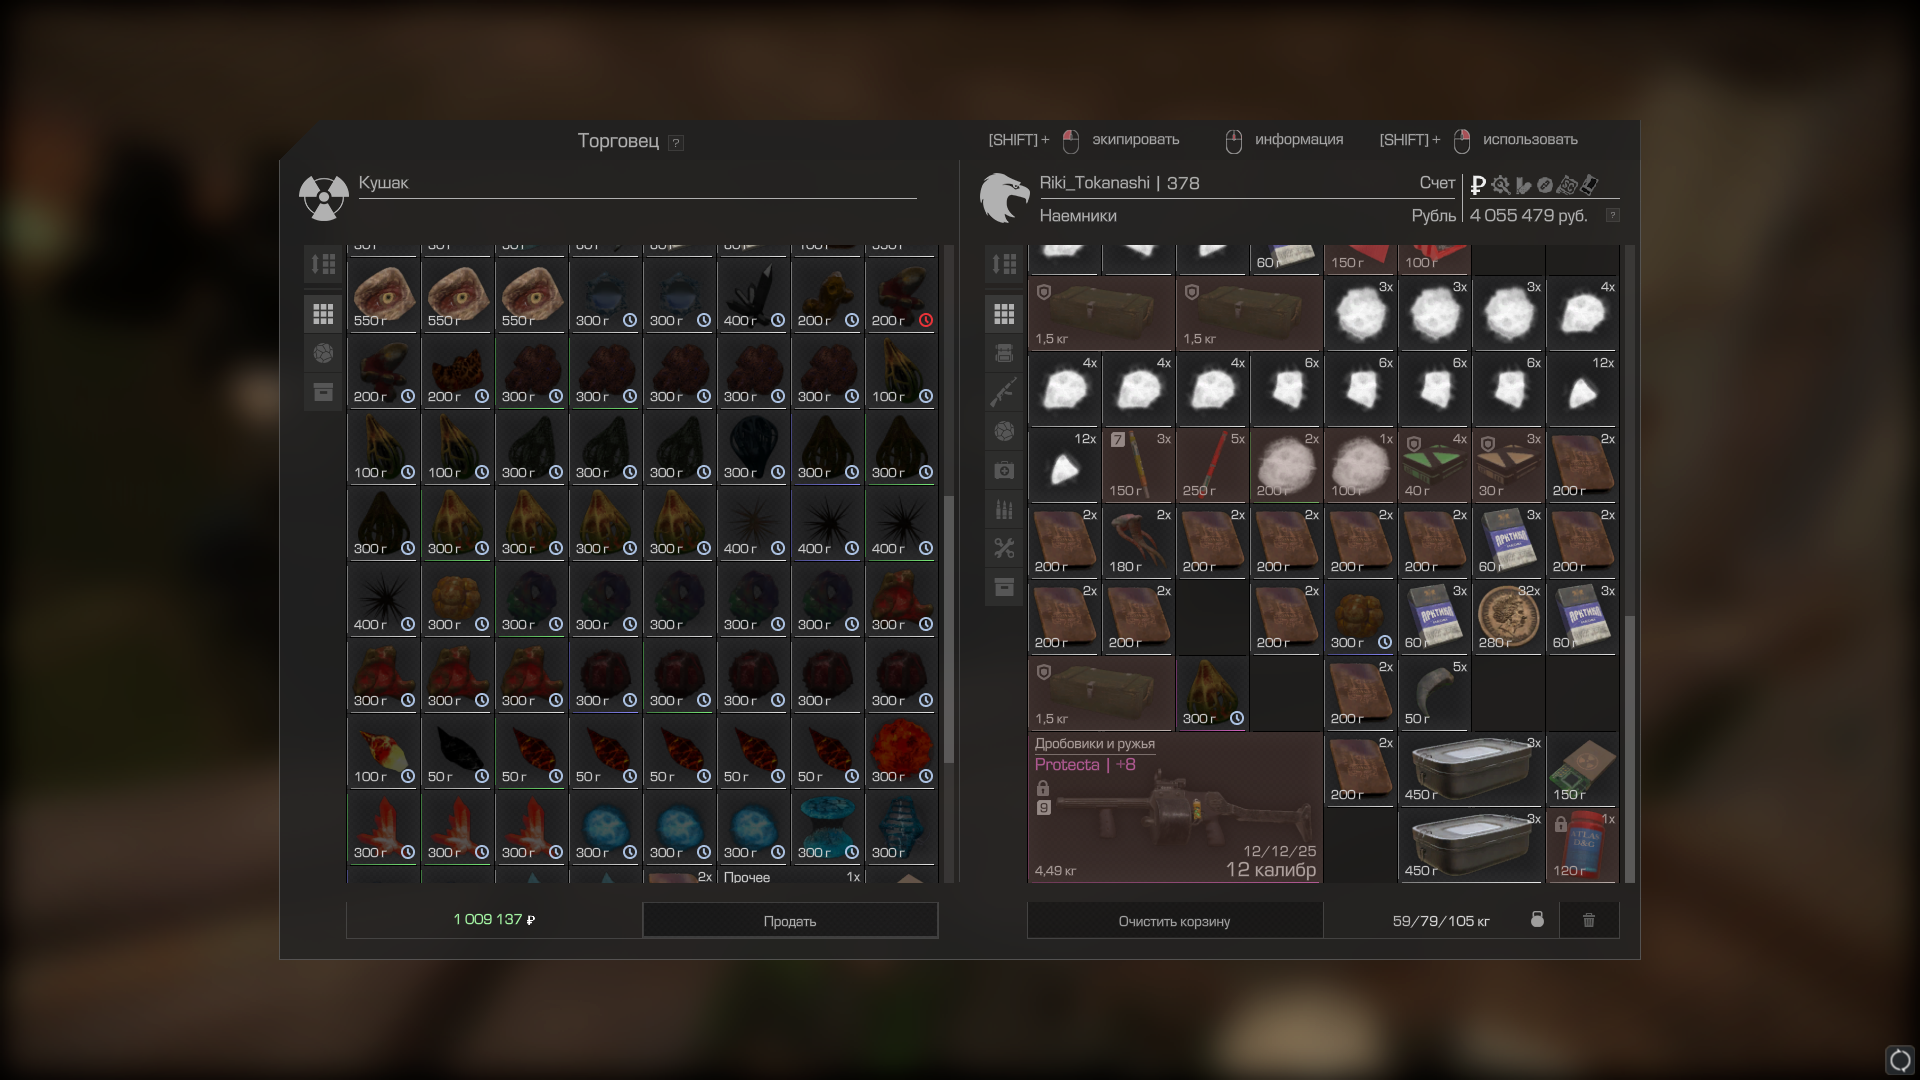Screen dimensions: 1920x1080
Task: Select the trader's blue spiral artifact
Action: (901, 828)
